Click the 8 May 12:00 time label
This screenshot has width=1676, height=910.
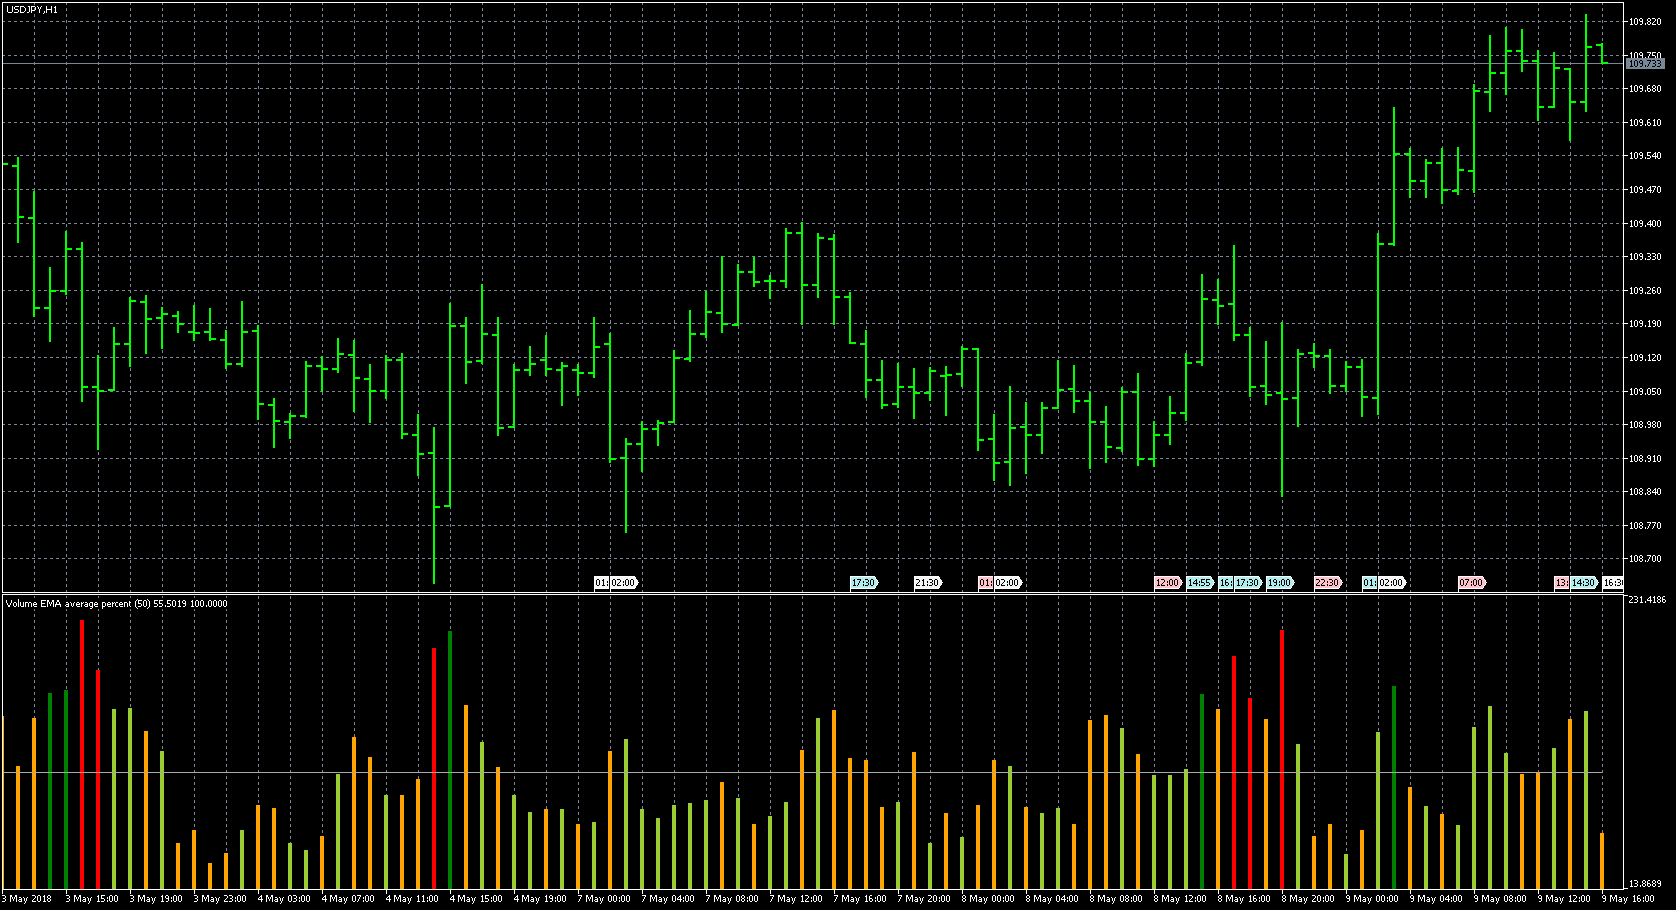coord(1180,899)
